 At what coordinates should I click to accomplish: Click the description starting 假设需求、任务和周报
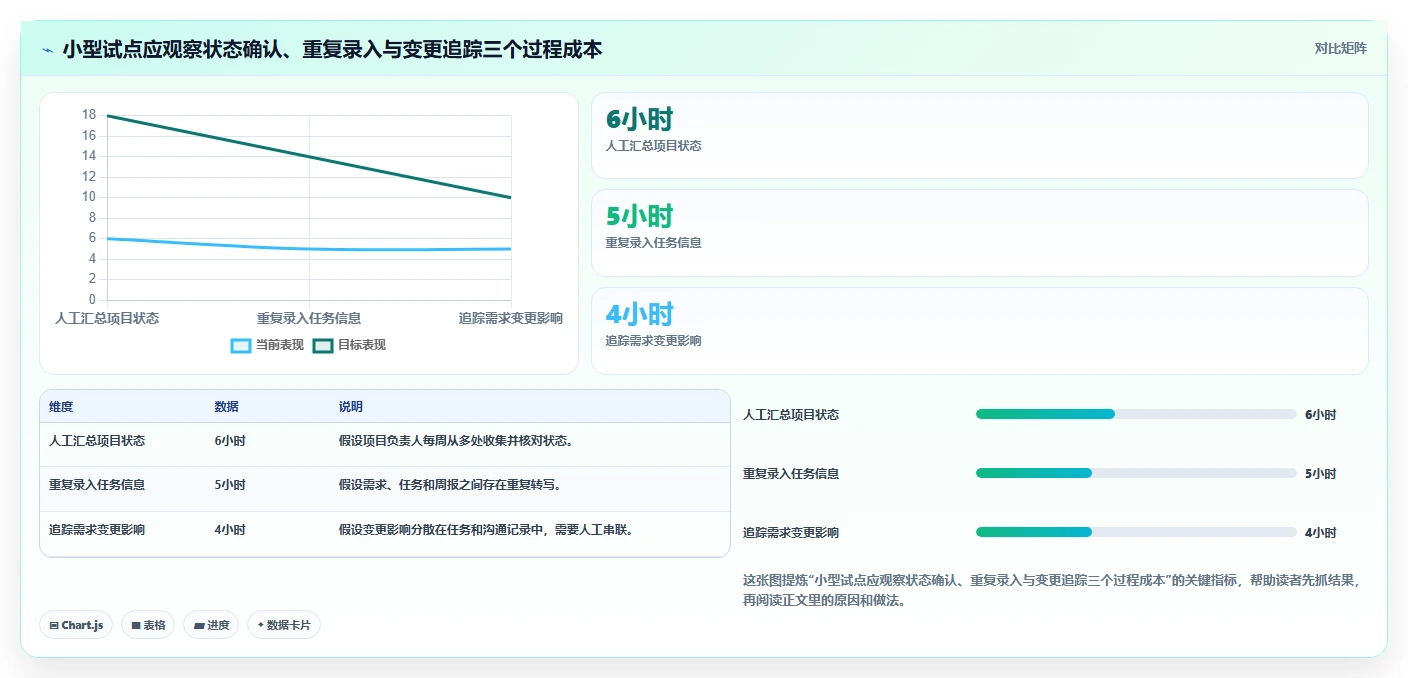click(x=450, y=485)
